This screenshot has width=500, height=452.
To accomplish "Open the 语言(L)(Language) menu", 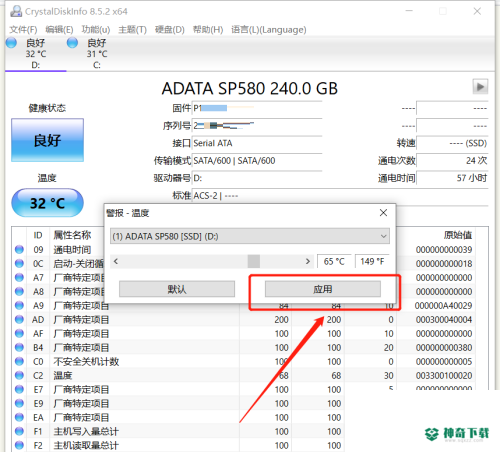I will click(269, 30).
